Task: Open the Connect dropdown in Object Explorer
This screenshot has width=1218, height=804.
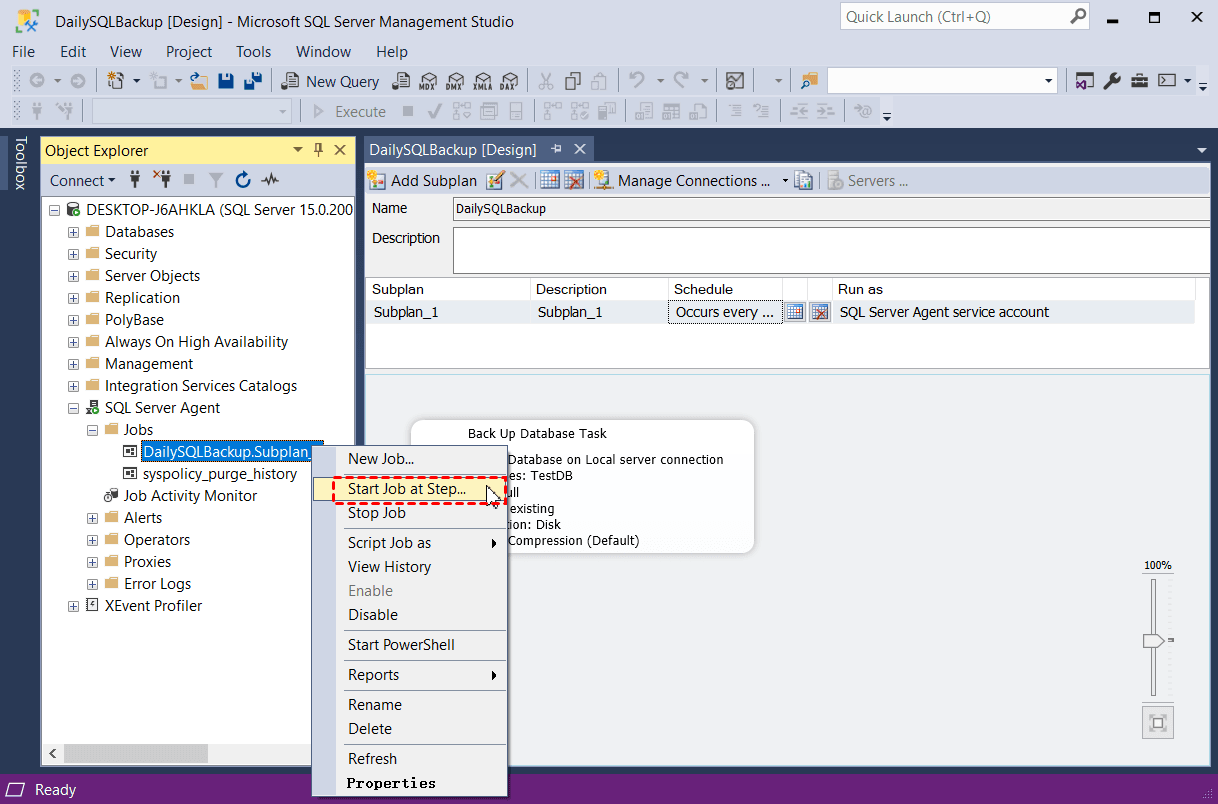Action: click(82, 180)
